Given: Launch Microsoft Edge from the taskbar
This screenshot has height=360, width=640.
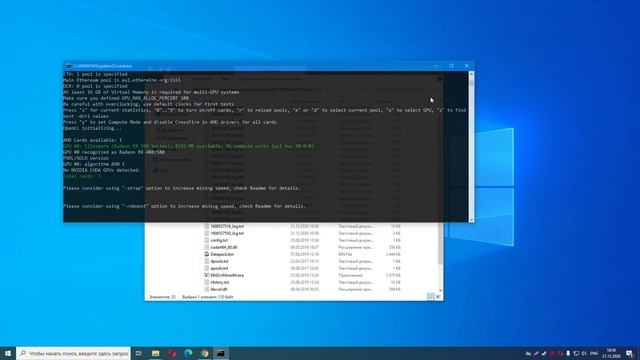Looking at the screenshot, I should [188, 353].
